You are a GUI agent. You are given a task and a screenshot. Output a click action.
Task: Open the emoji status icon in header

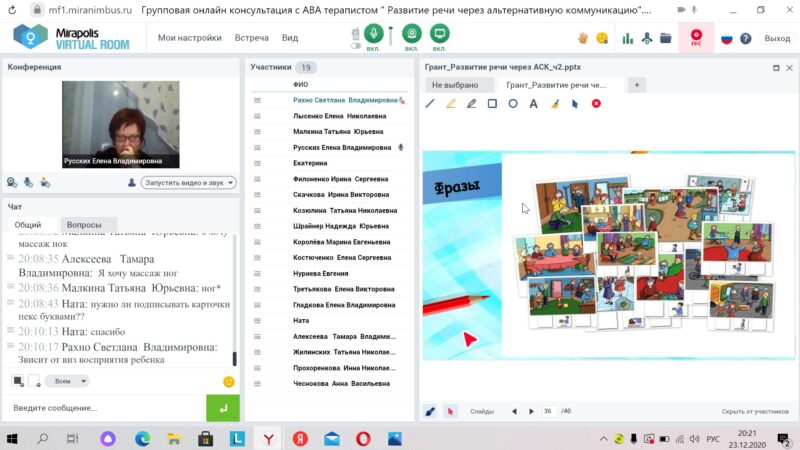[x=602, y=38]
